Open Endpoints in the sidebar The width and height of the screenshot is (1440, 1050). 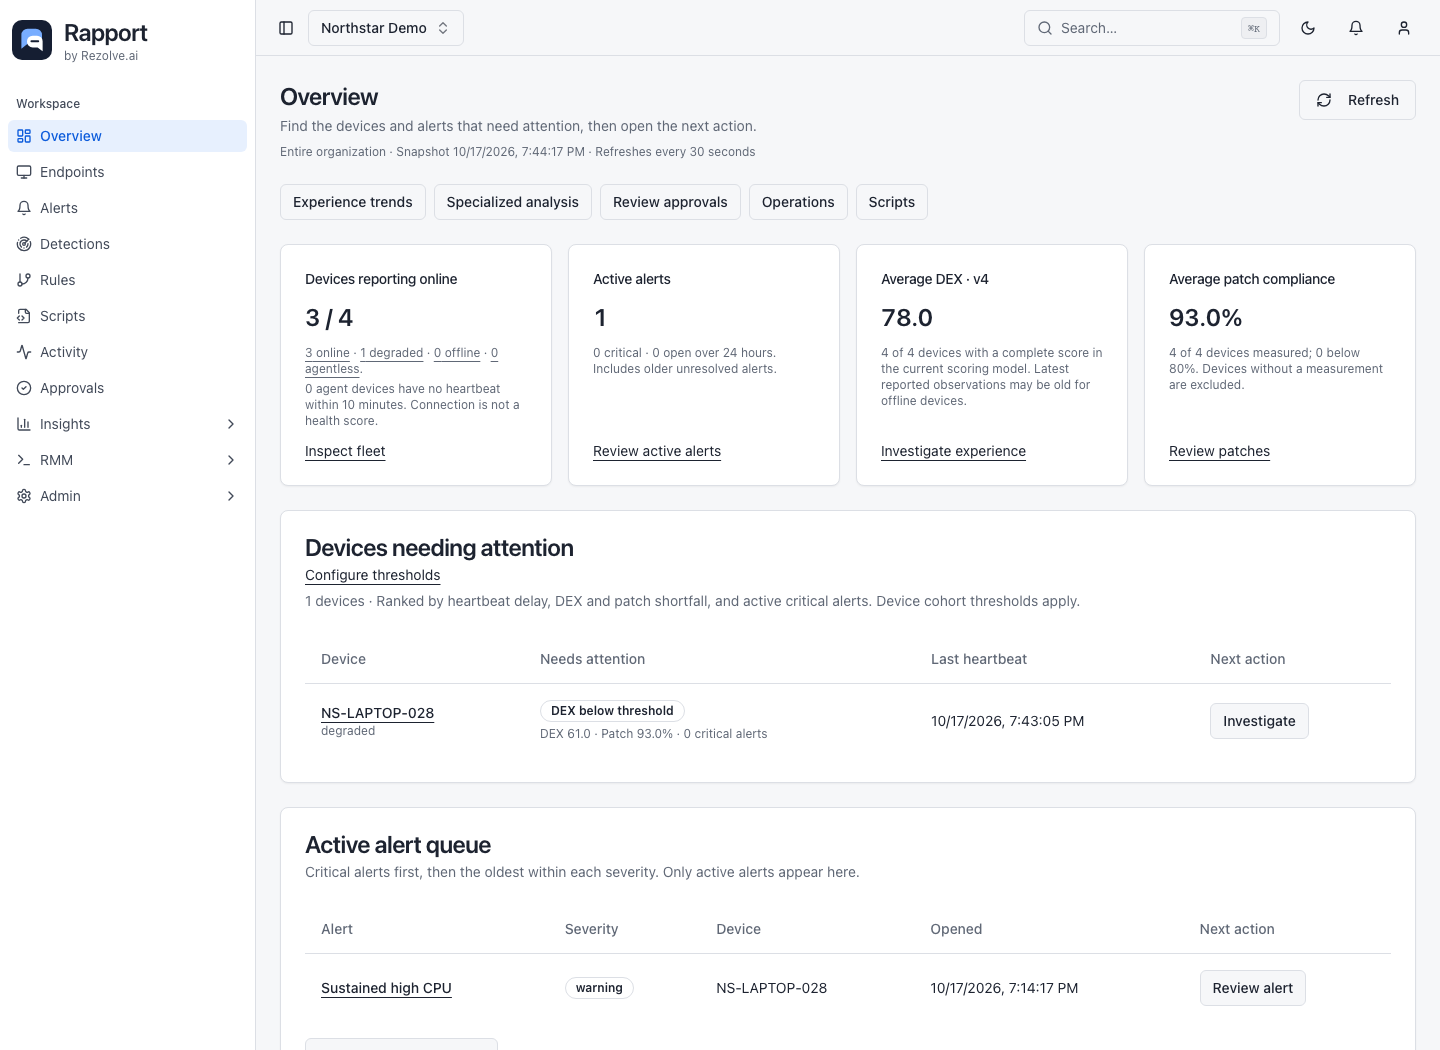pos(127,172)
